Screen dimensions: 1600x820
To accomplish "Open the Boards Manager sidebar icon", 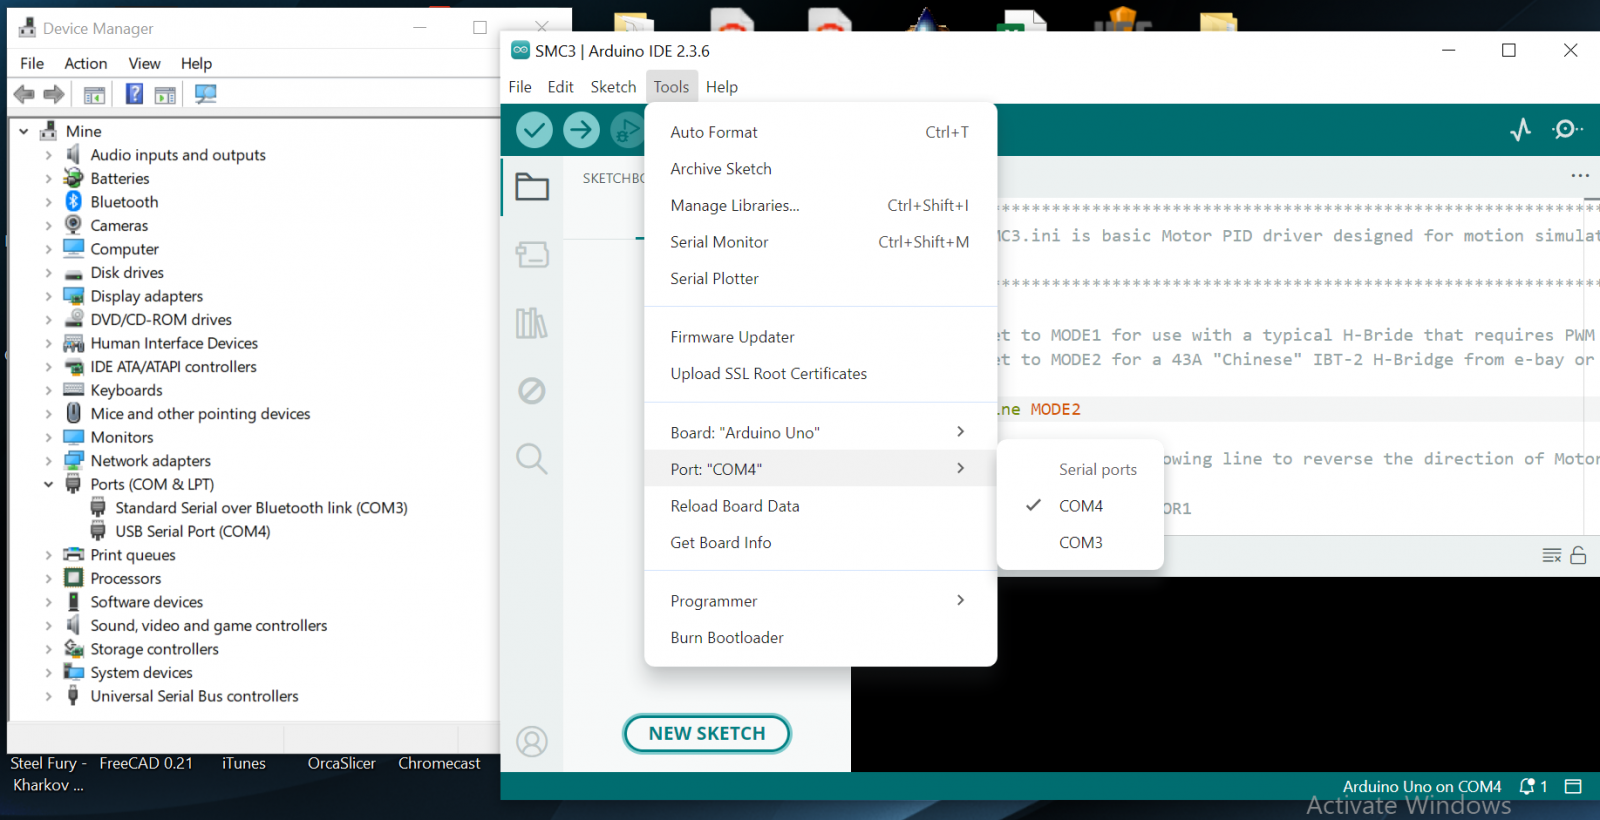I will pyautogui.click(x=532, y=255).
